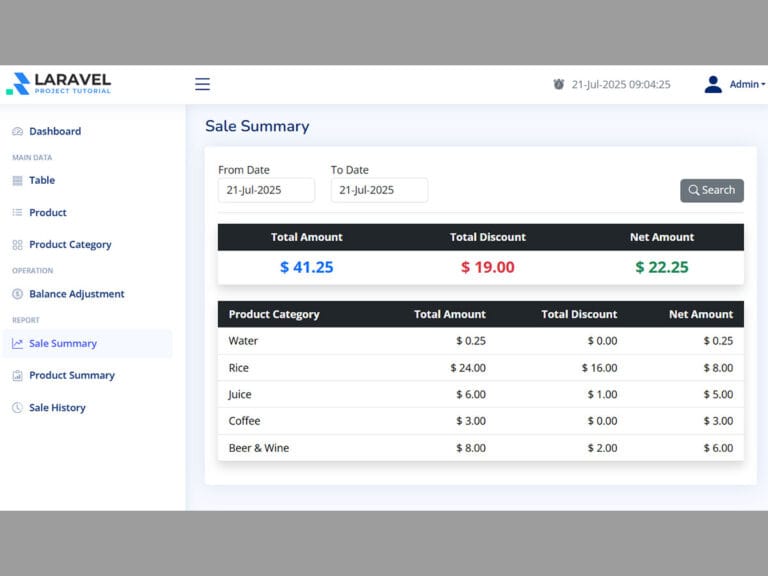Click the Table grid icon in sidebar

pyautogui.click(x=17, y=181)
